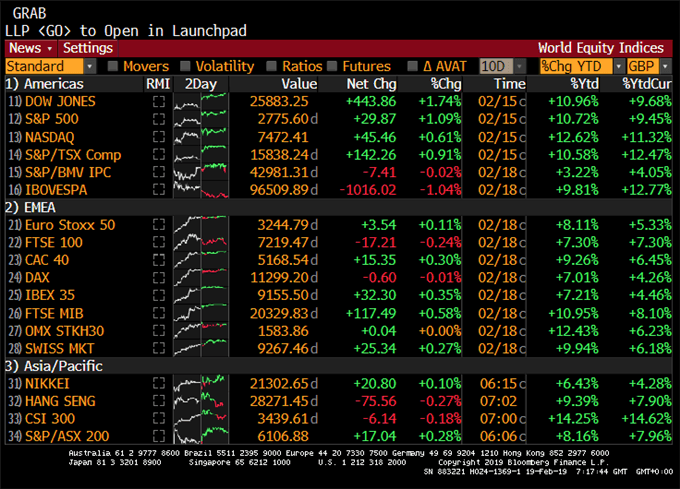
Task: Toggle the RMI box for CAC 40
Action: pyautogui.click(x=159, y=260)
